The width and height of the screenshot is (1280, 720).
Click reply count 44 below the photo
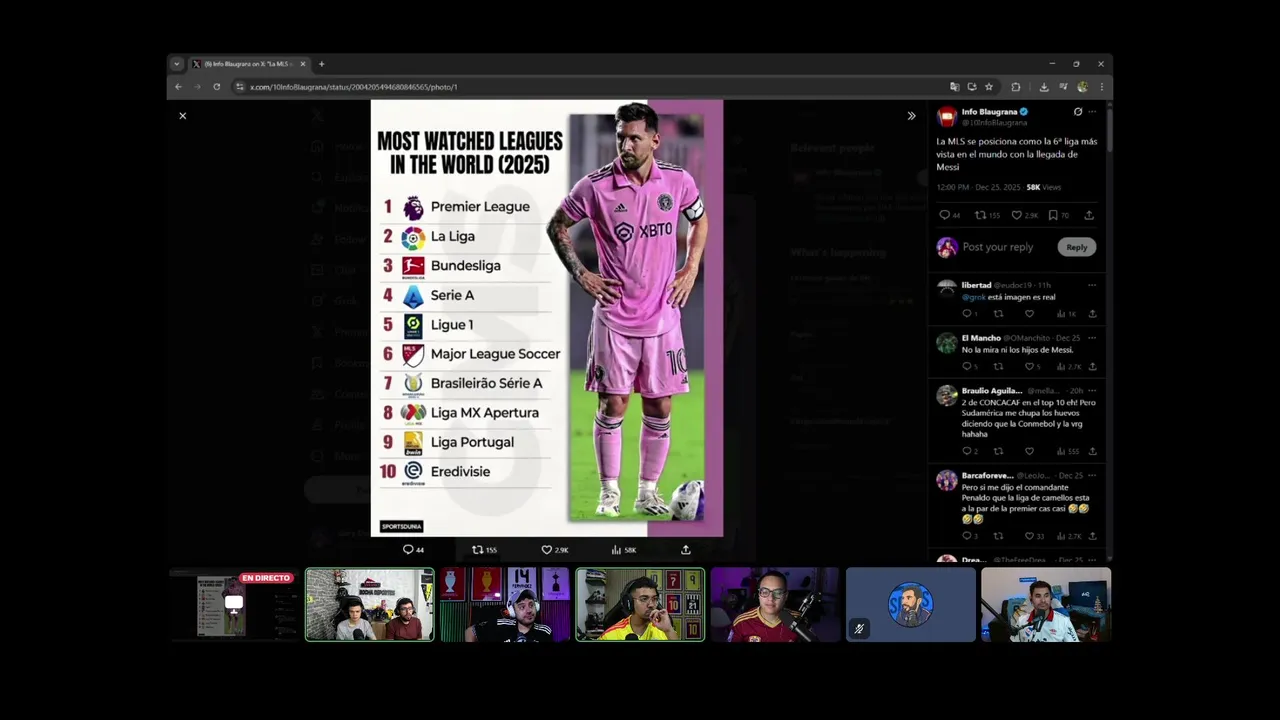pyautogui.click(x=413, y=550)
